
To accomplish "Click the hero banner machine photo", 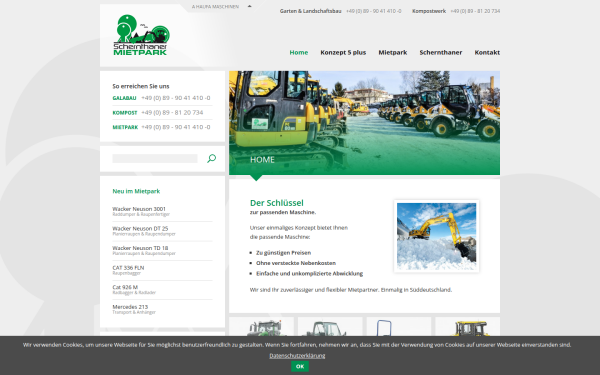I will [364, 123].
